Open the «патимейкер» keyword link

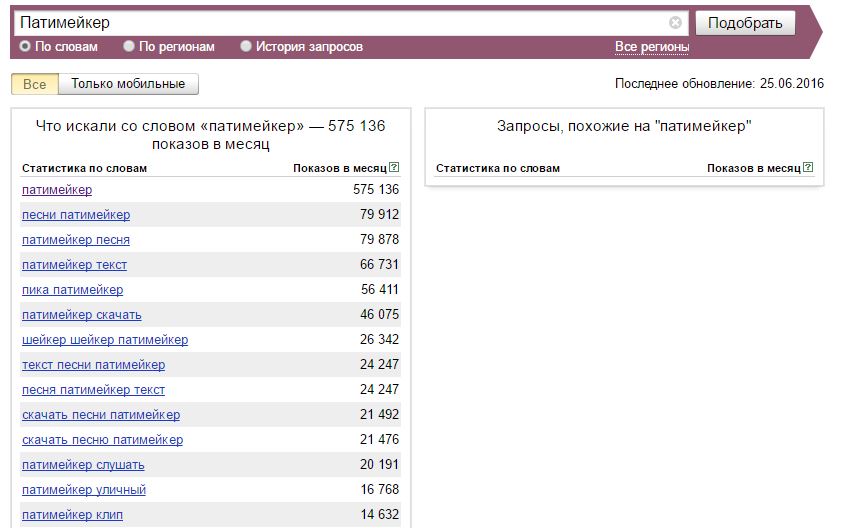pyautogui.click(x=57, y=190)
